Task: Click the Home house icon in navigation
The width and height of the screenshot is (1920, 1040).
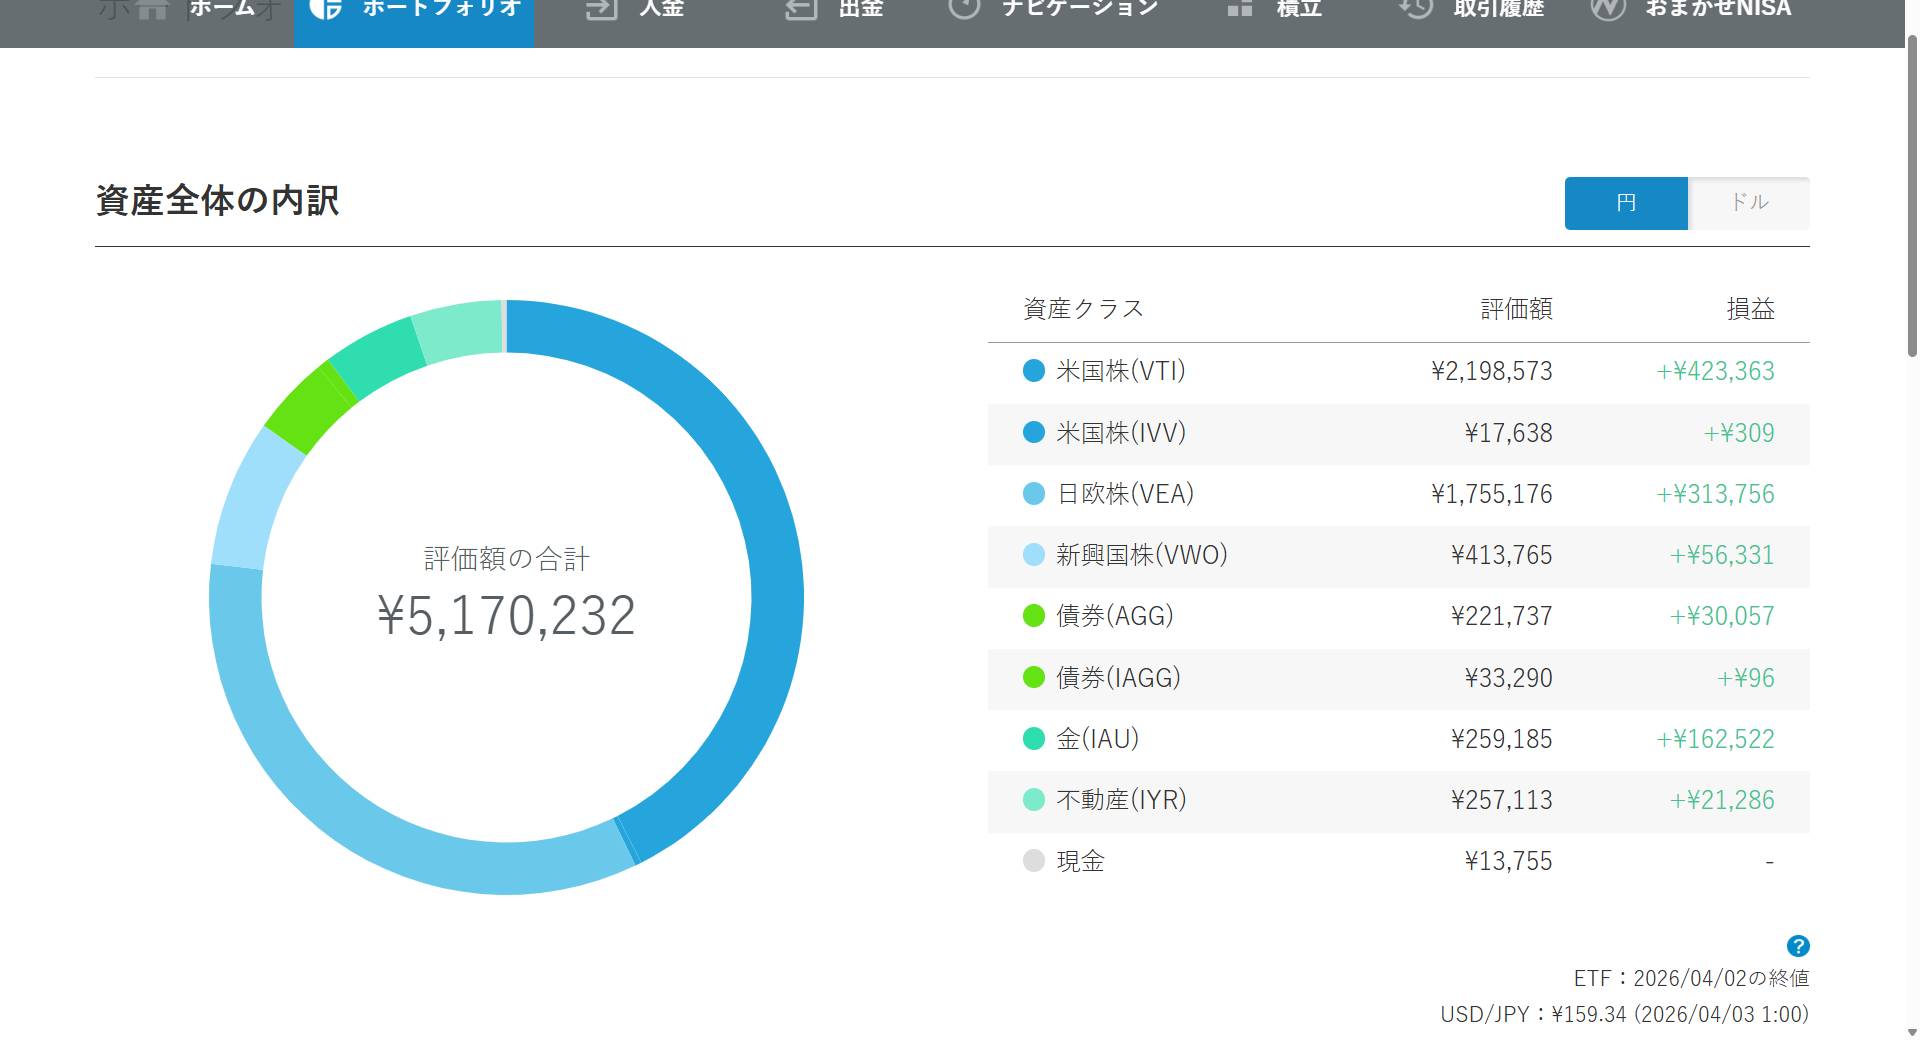Action: tap(152, 9)
